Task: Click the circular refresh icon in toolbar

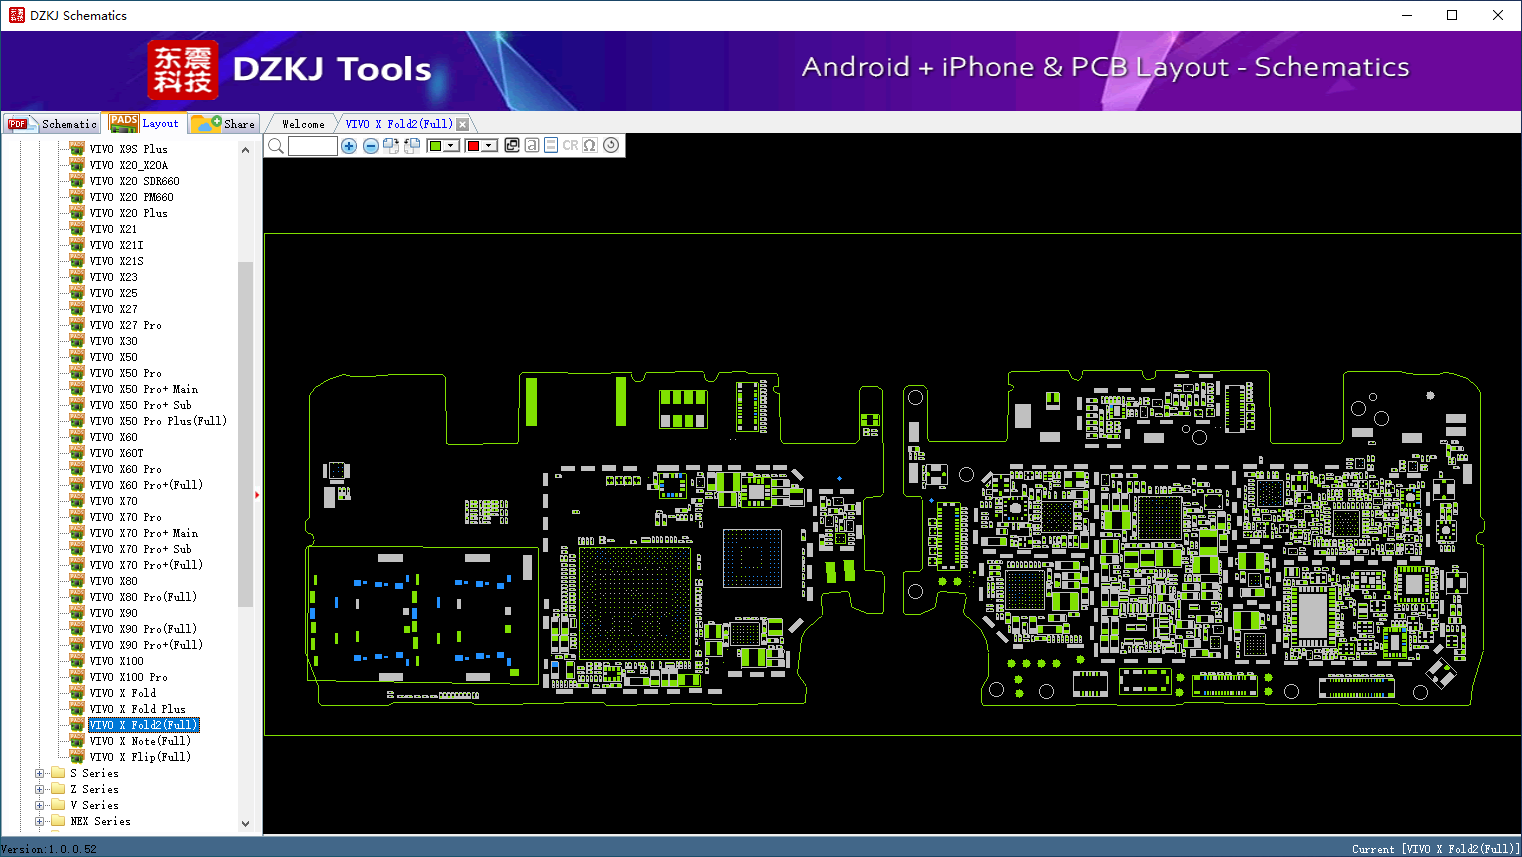Action: (611, 146)
